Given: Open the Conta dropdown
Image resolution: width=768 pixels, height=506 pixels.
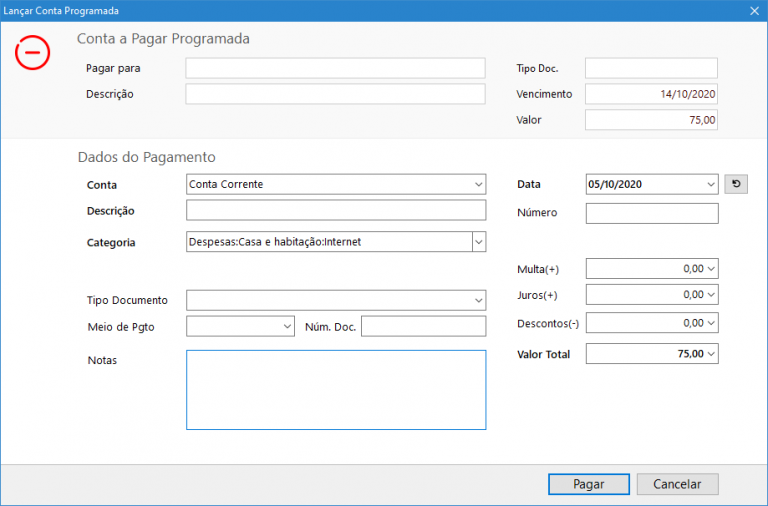Looking at the screenshot, I should click(478, 184).
